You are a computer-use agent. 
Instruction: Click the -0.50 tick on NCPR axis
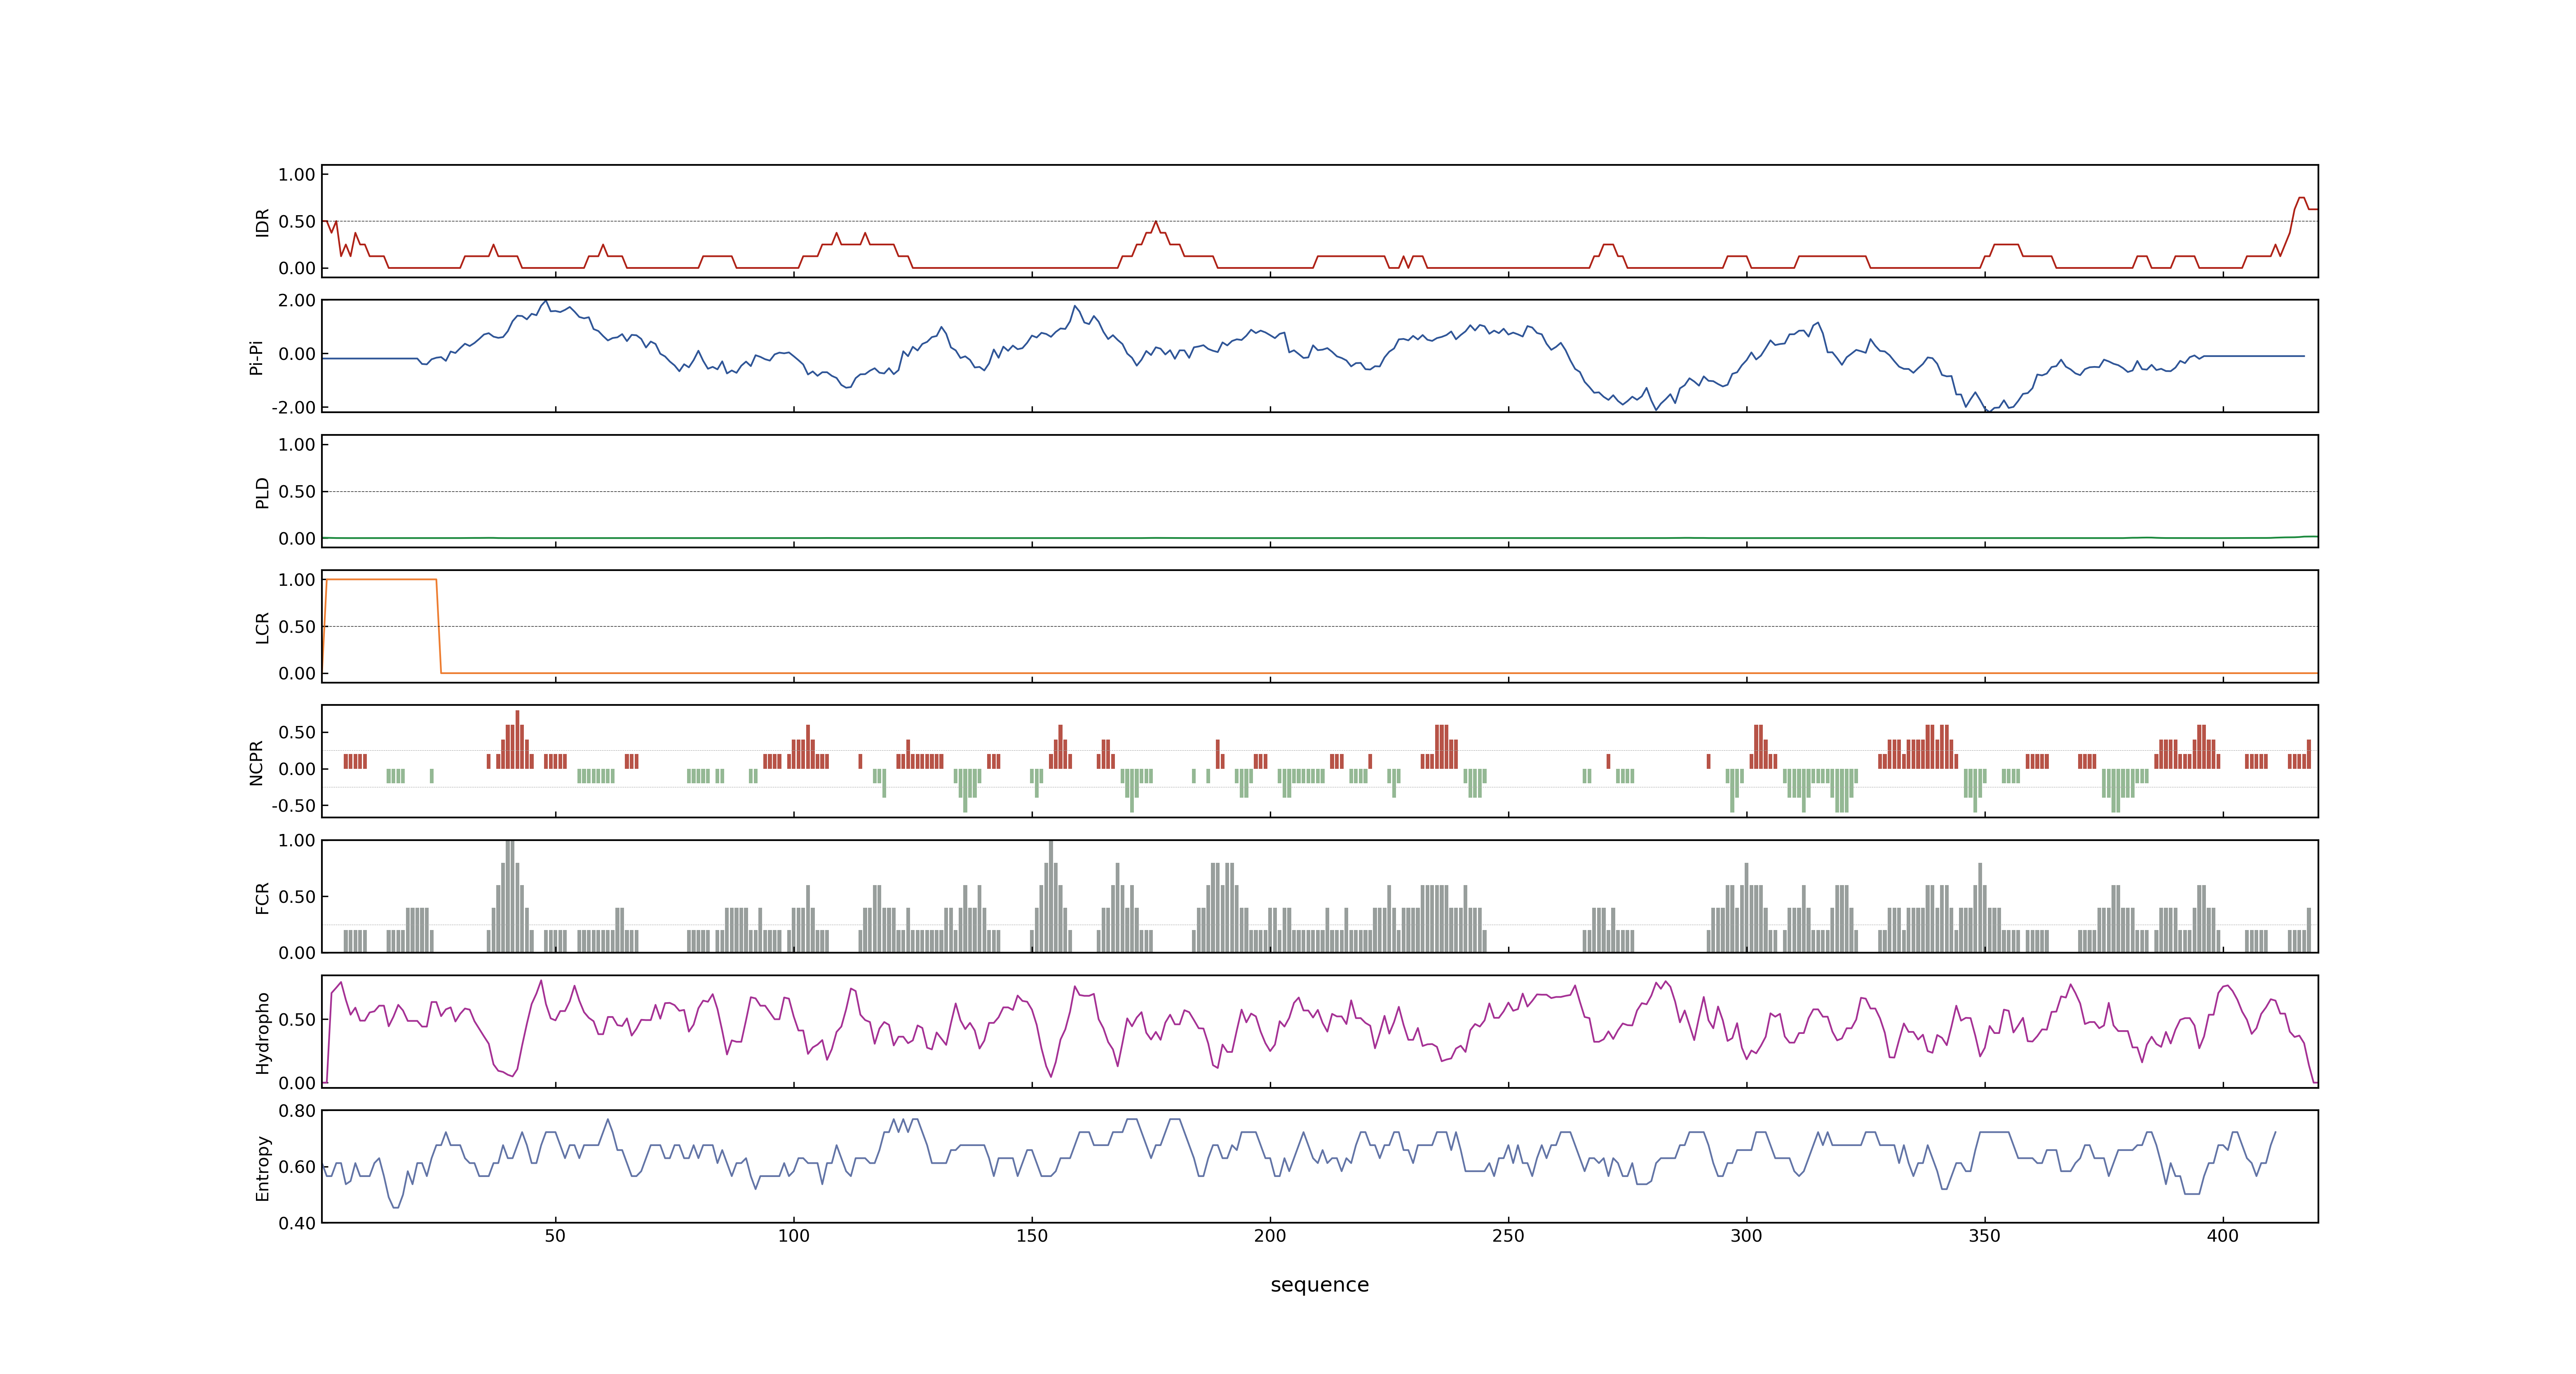click(x=294, y=806)
